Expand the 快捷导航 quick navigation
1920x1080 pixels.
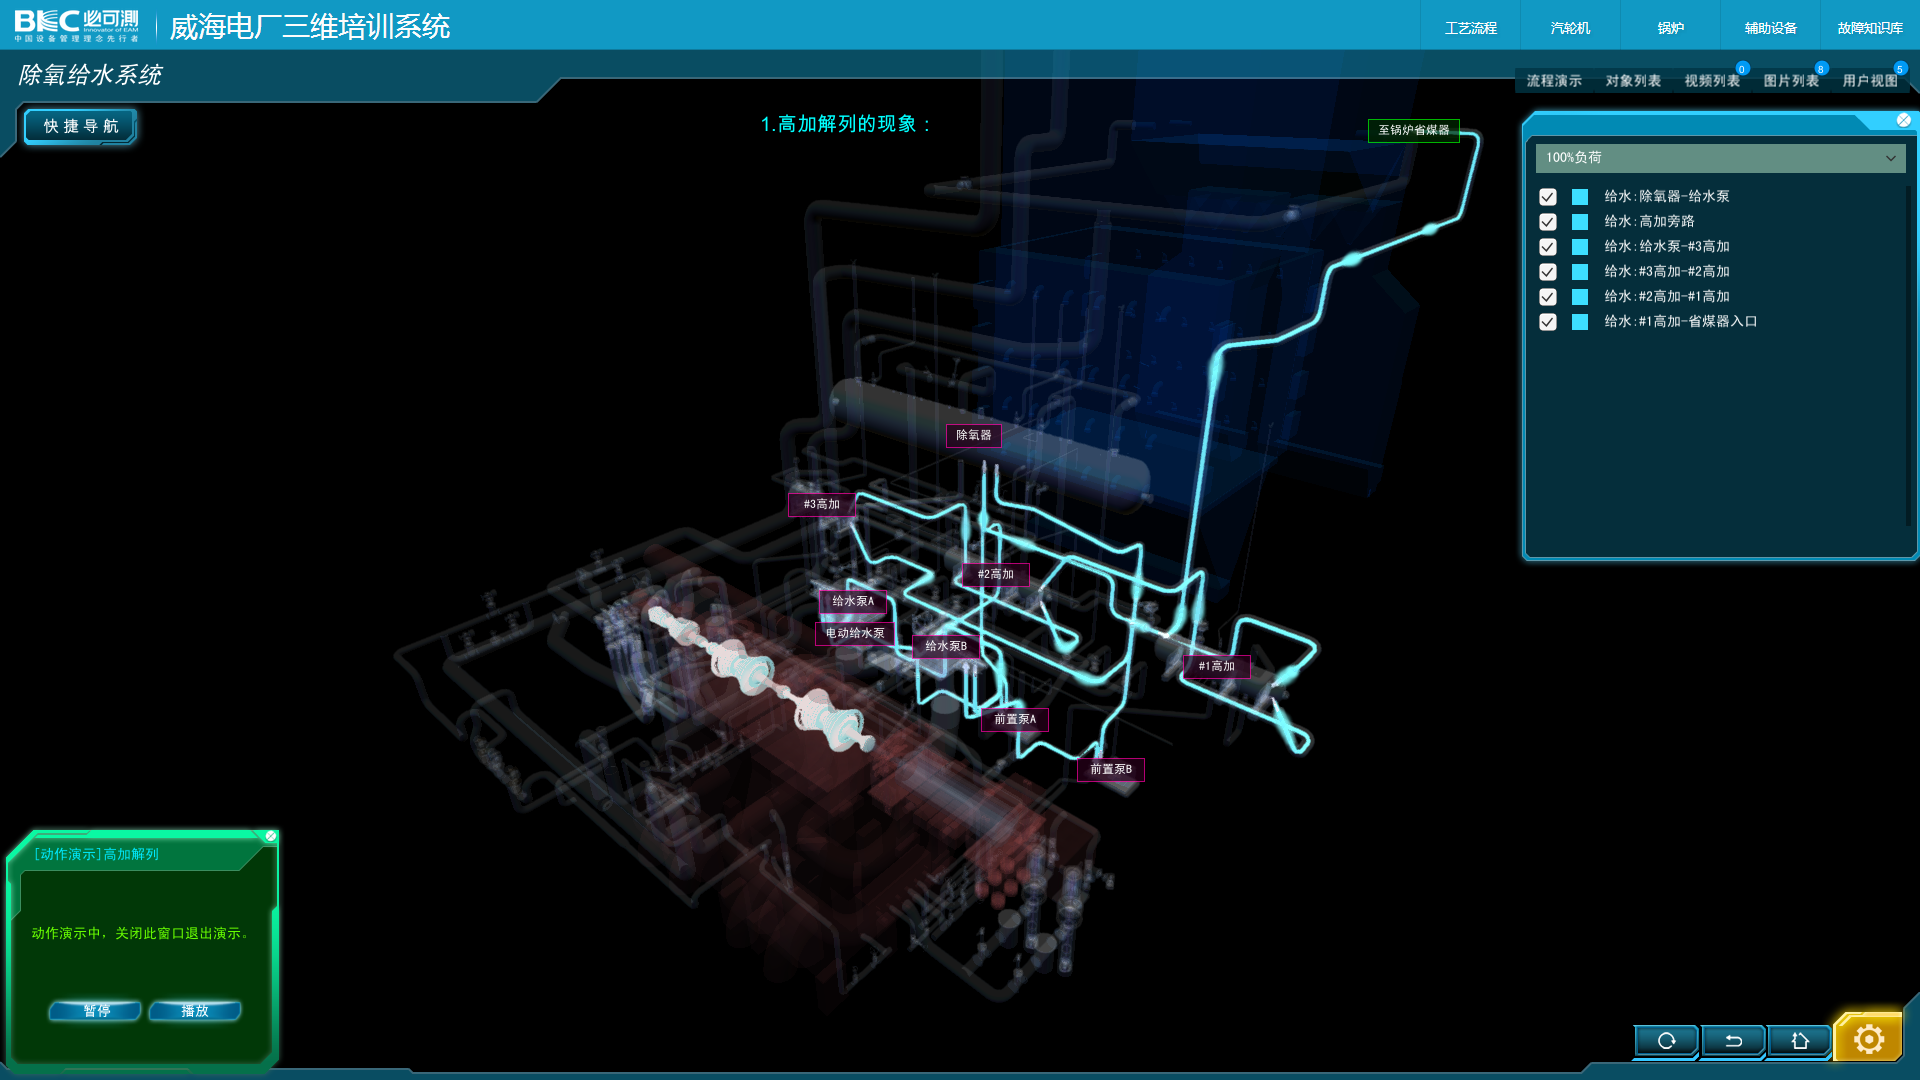[81, 126]
